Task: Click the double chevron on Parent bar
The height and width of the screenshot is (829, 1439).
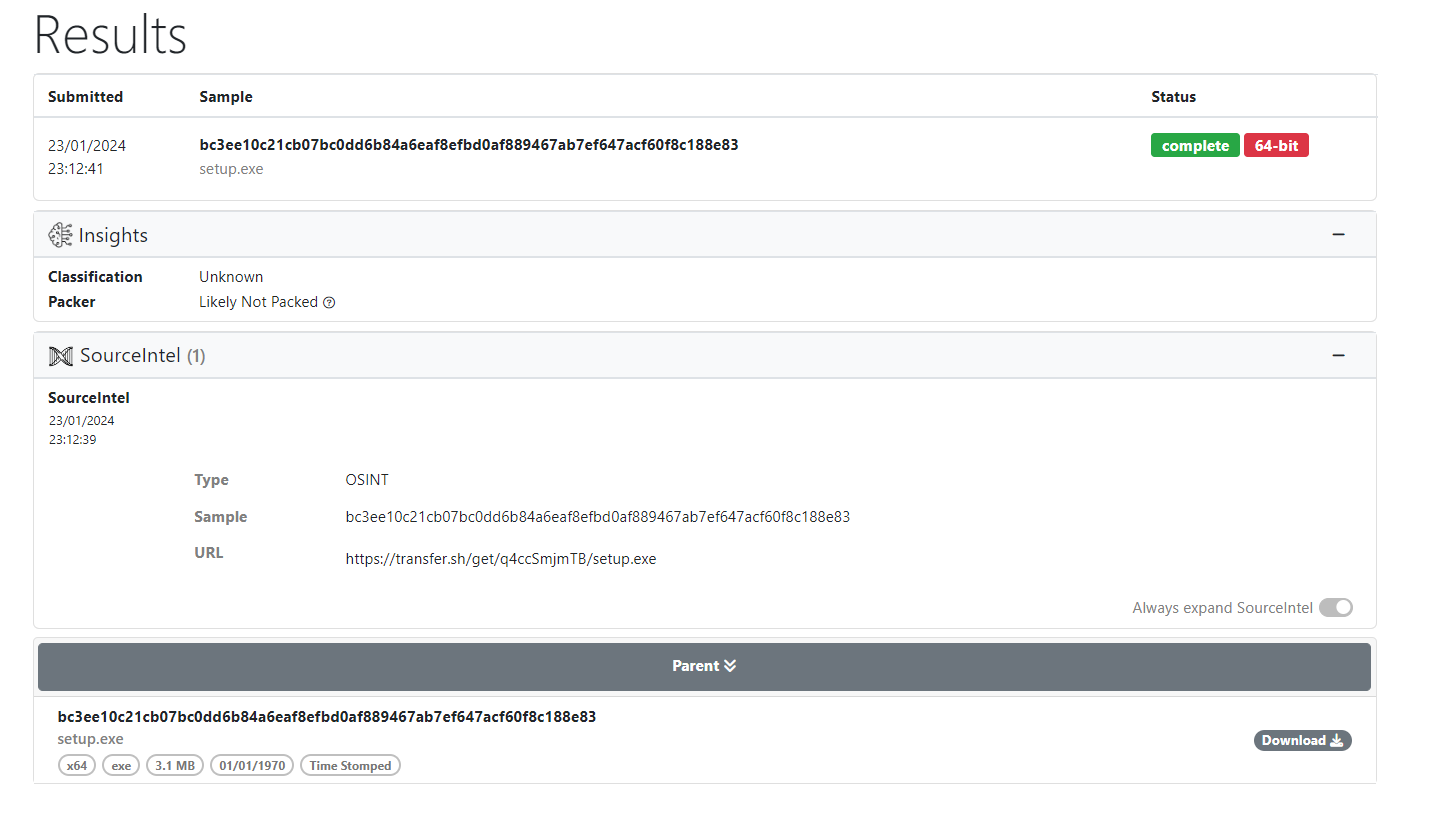Action: pyautogui.click(x=730, y=666)
